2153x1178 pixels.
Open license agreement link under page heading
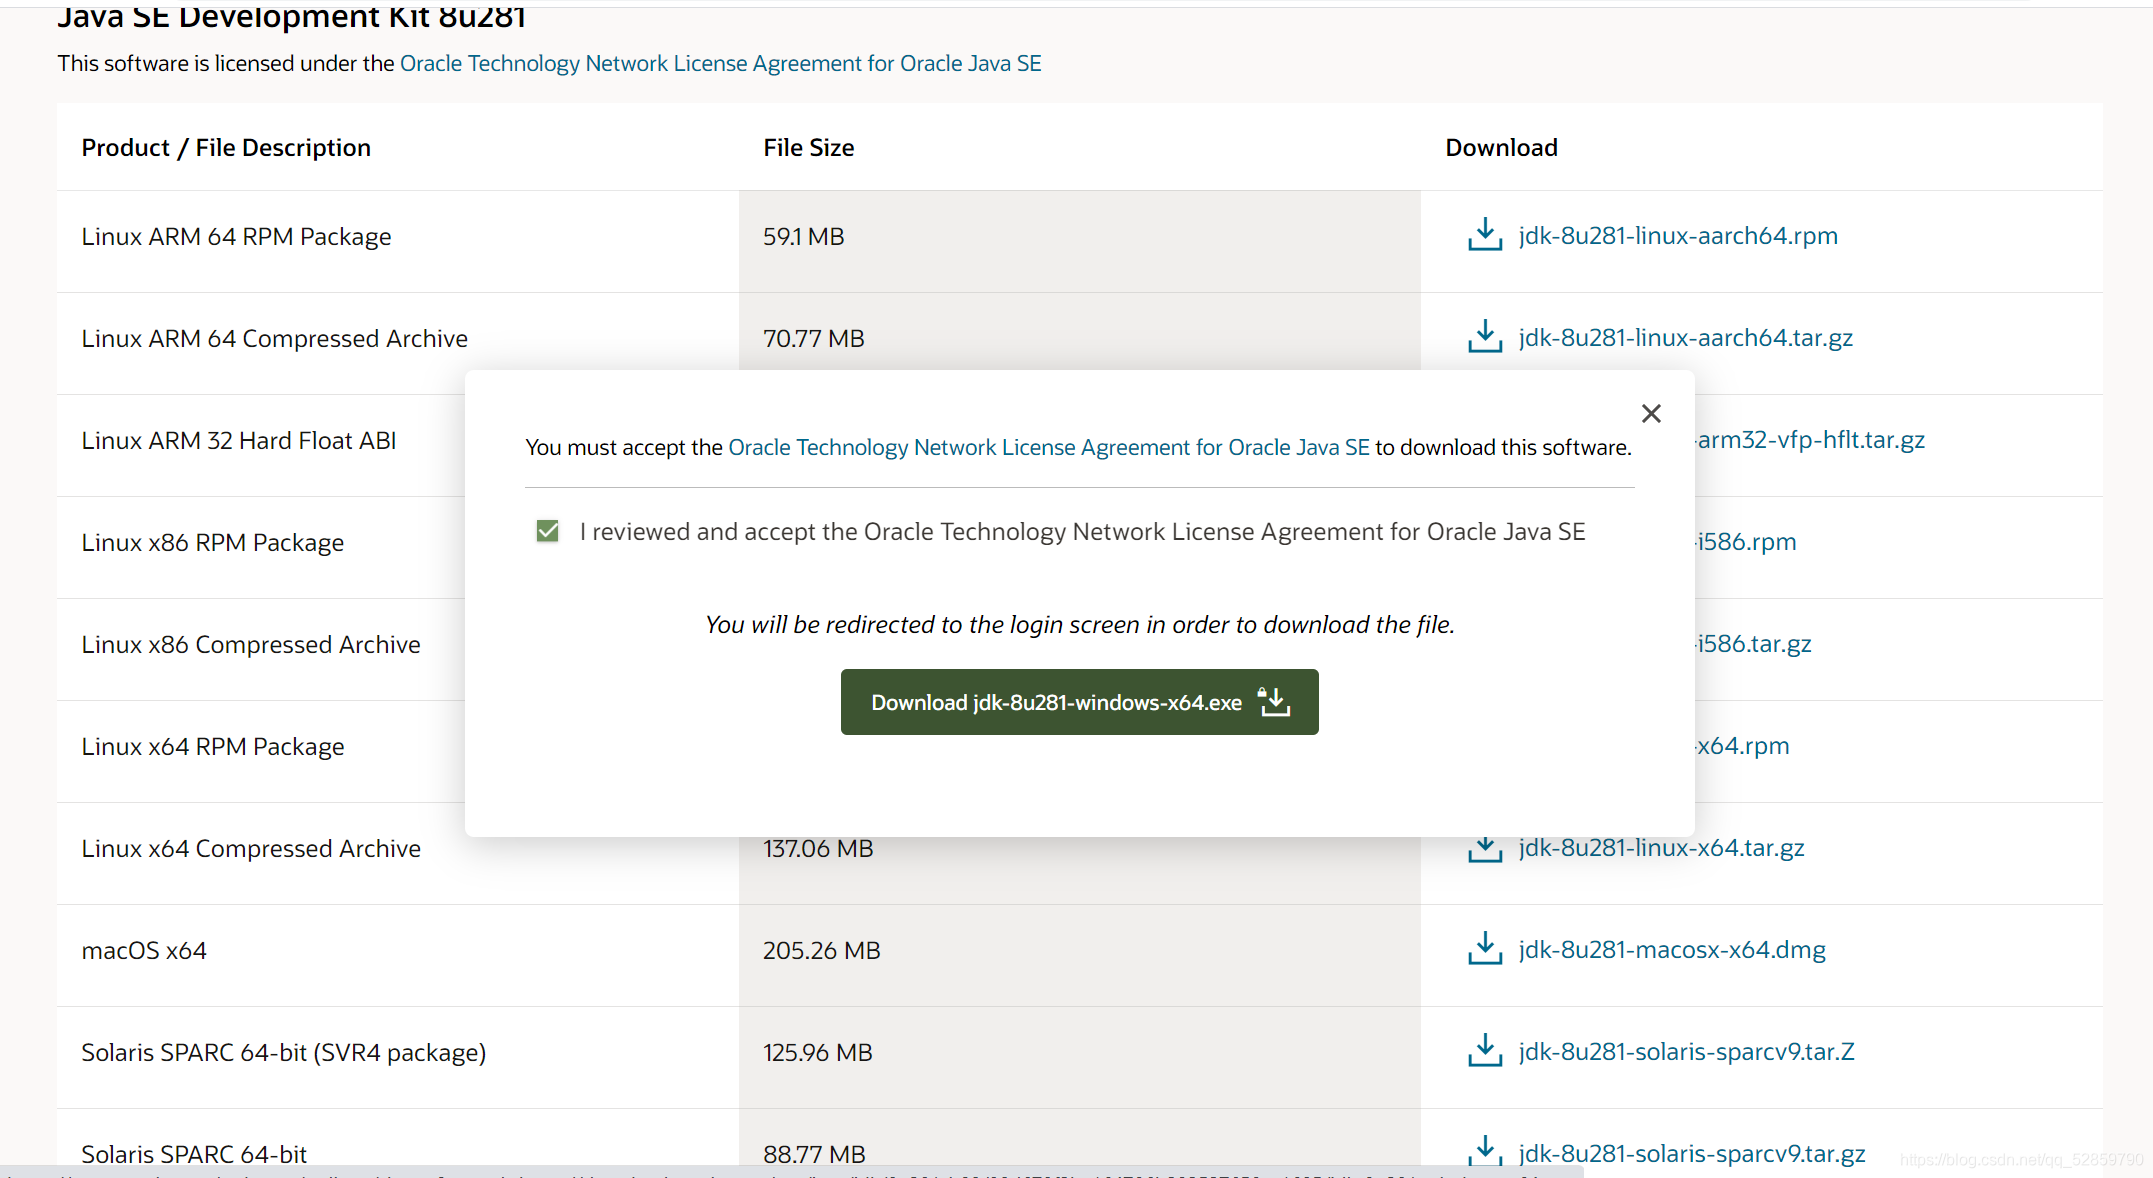pos(720,63)
